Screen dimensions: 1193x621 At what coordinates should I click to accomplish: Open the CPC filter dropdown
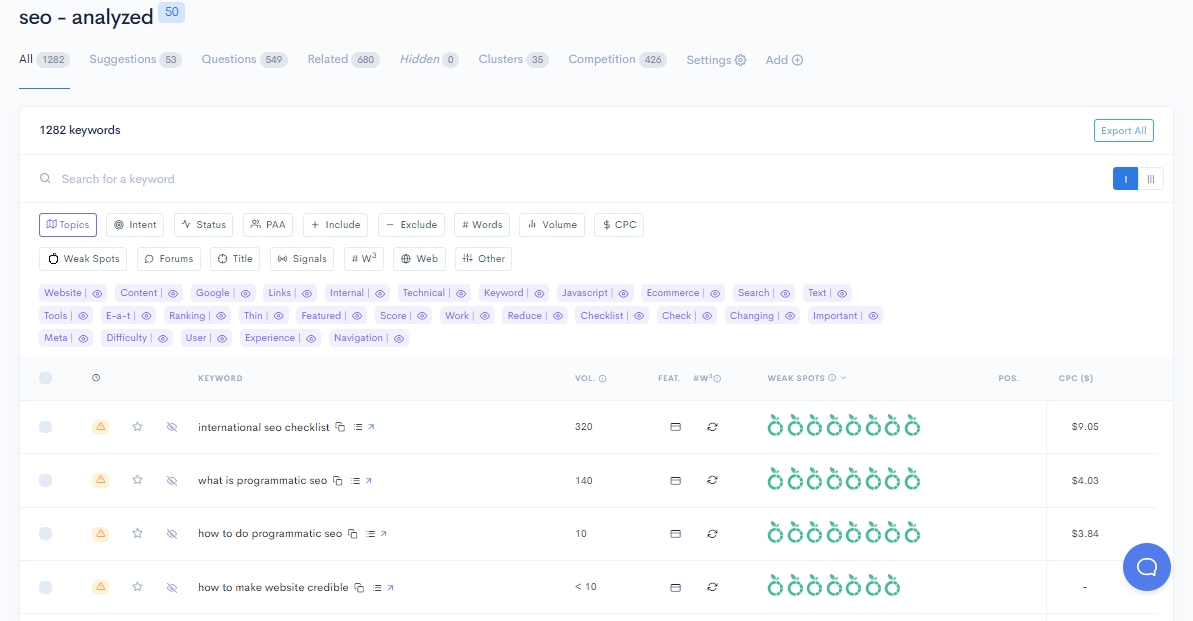619,225
